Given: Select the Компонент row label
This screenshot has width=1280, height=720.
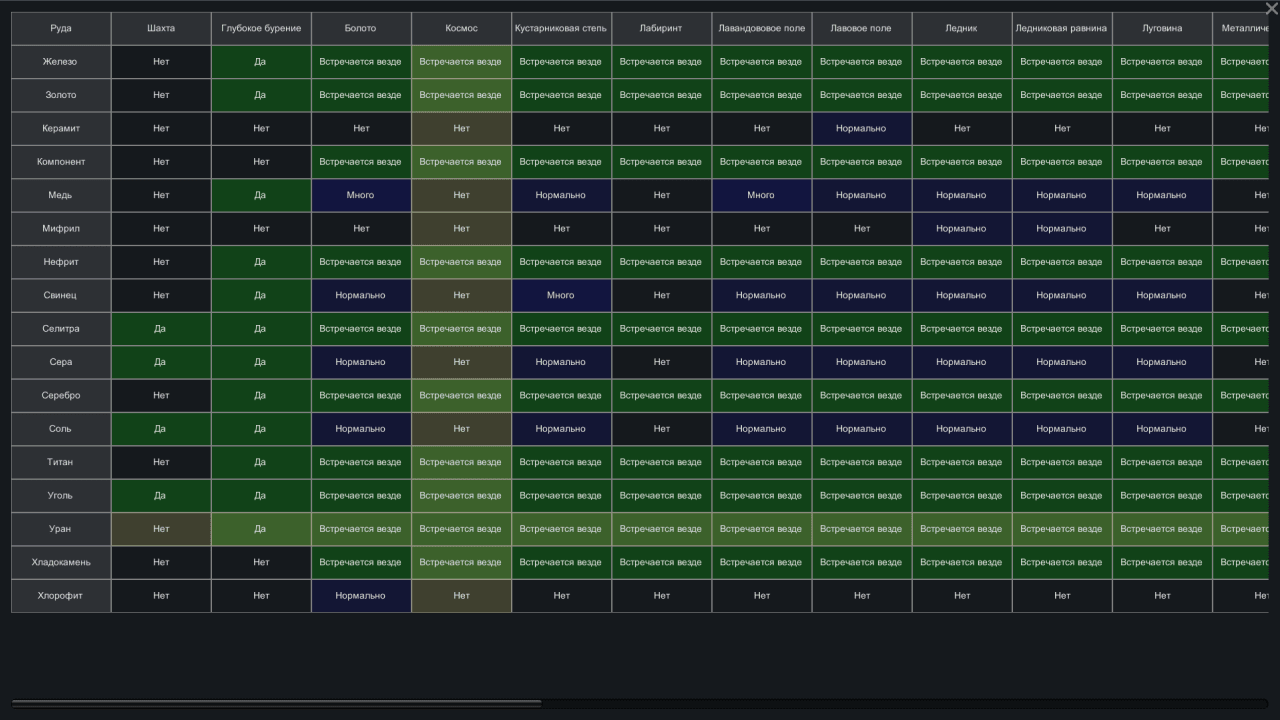Looking at the screenshot, I should (61, 162).
